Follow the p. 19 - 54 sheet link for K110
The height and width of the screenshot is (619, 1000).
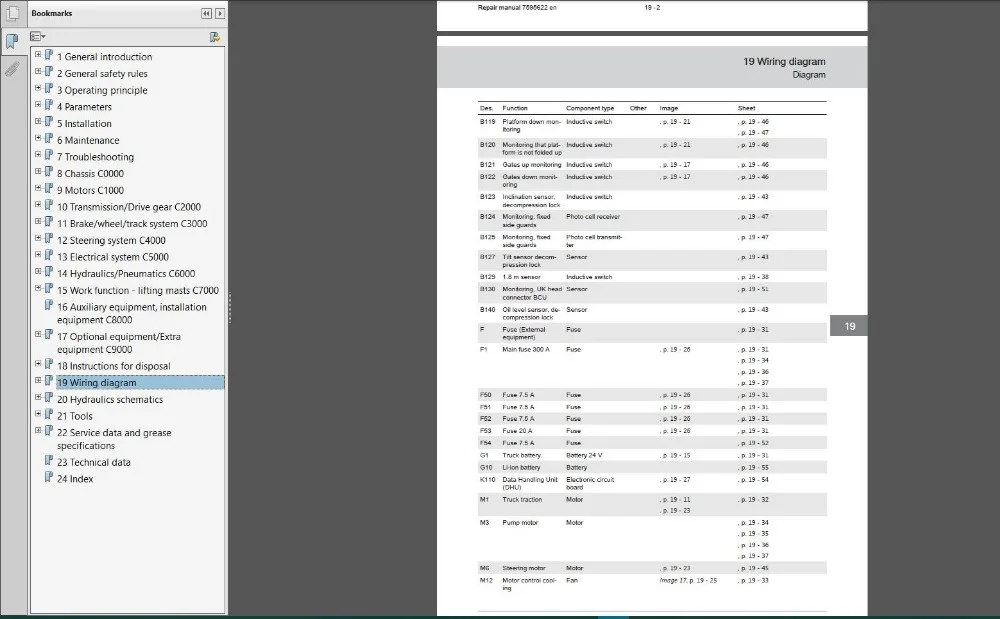click(x=754, y=480)
